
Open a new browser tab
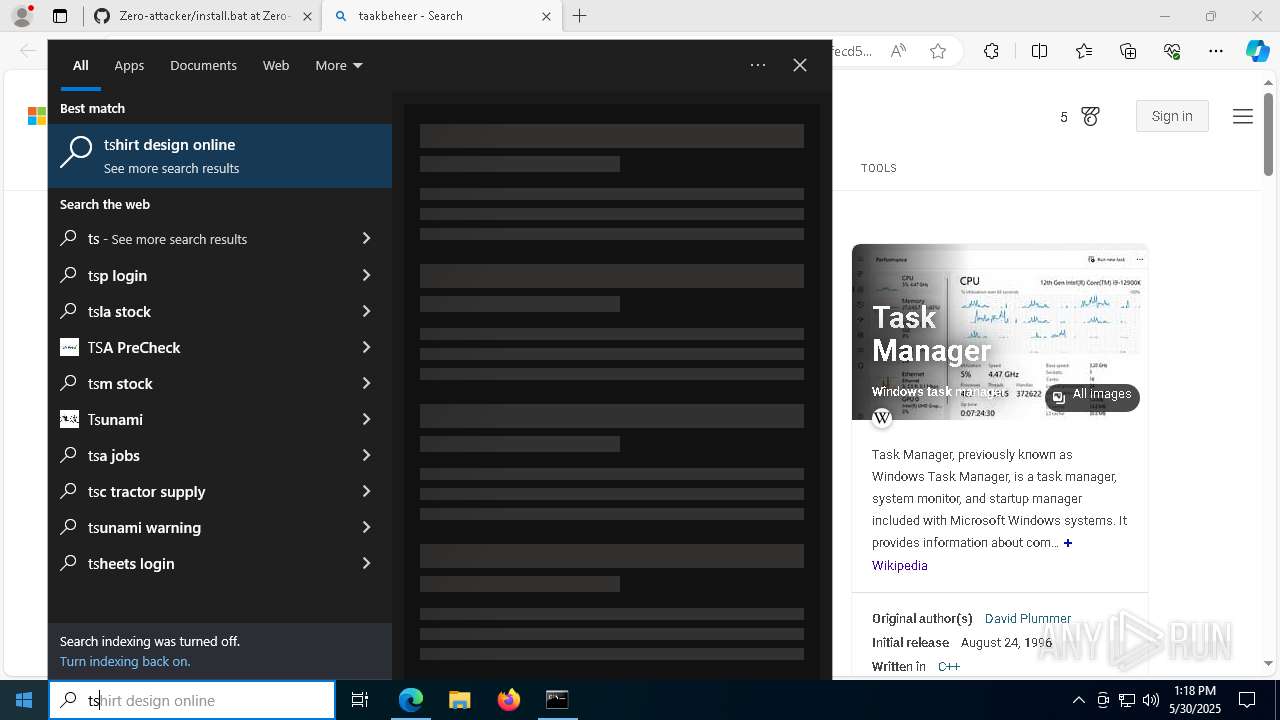pyautogui.click(x=579, y=16)
